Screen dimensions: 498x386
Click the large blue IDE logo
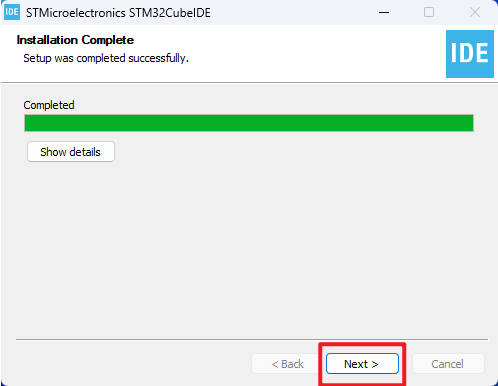click(x=470, y=54)
